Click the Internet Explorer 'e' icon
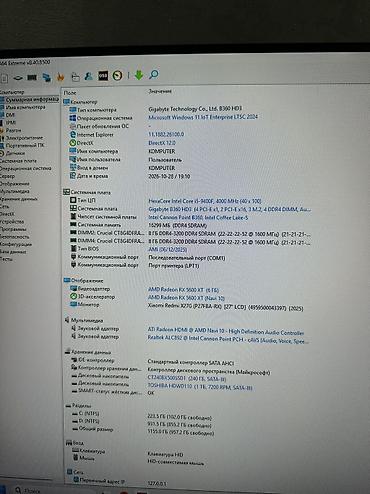This screenshot has width=370, height=494. click(x=72, y=134)
